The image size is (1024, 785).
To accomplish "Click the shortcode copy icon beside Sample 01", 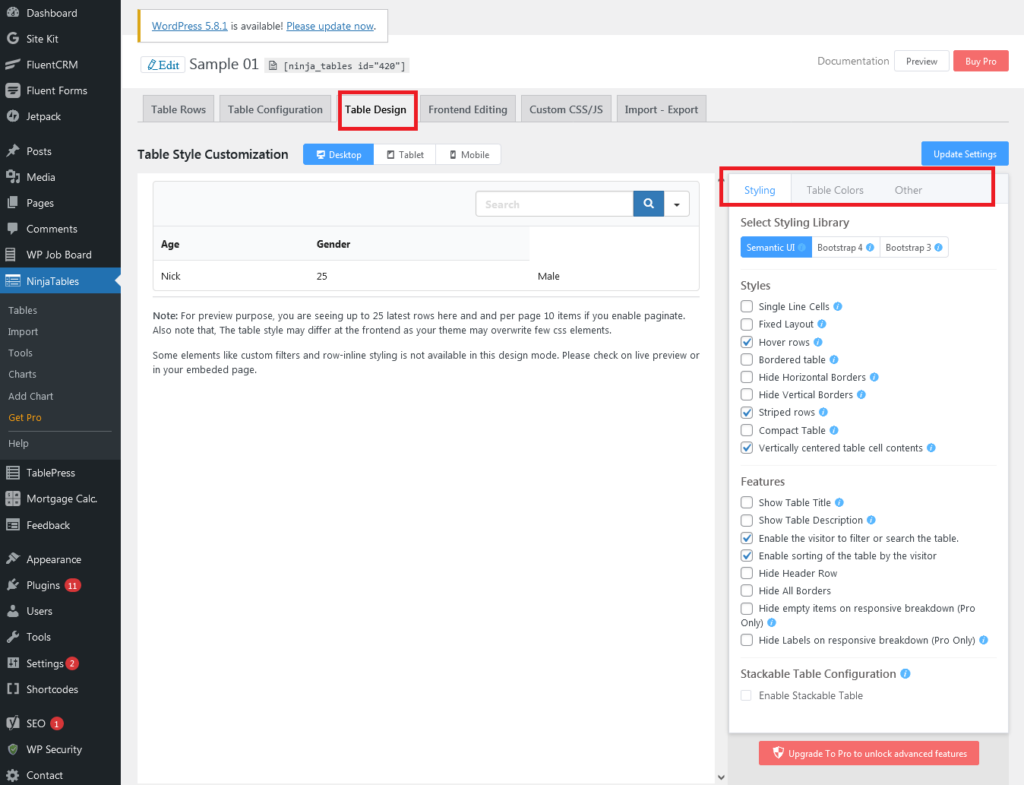I will [x=273, y=65].
